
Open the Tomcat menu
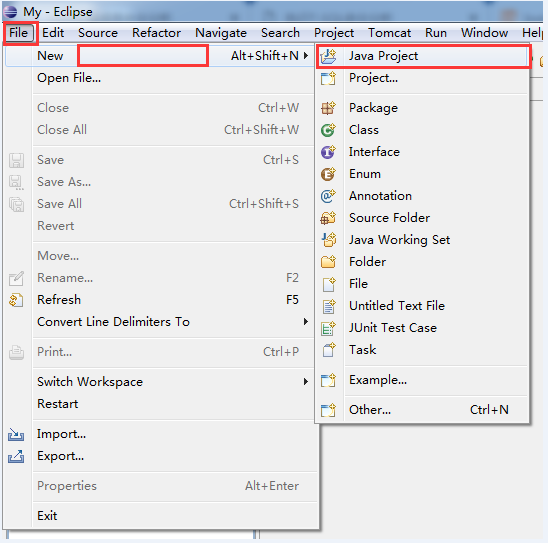tap(389, 33)
